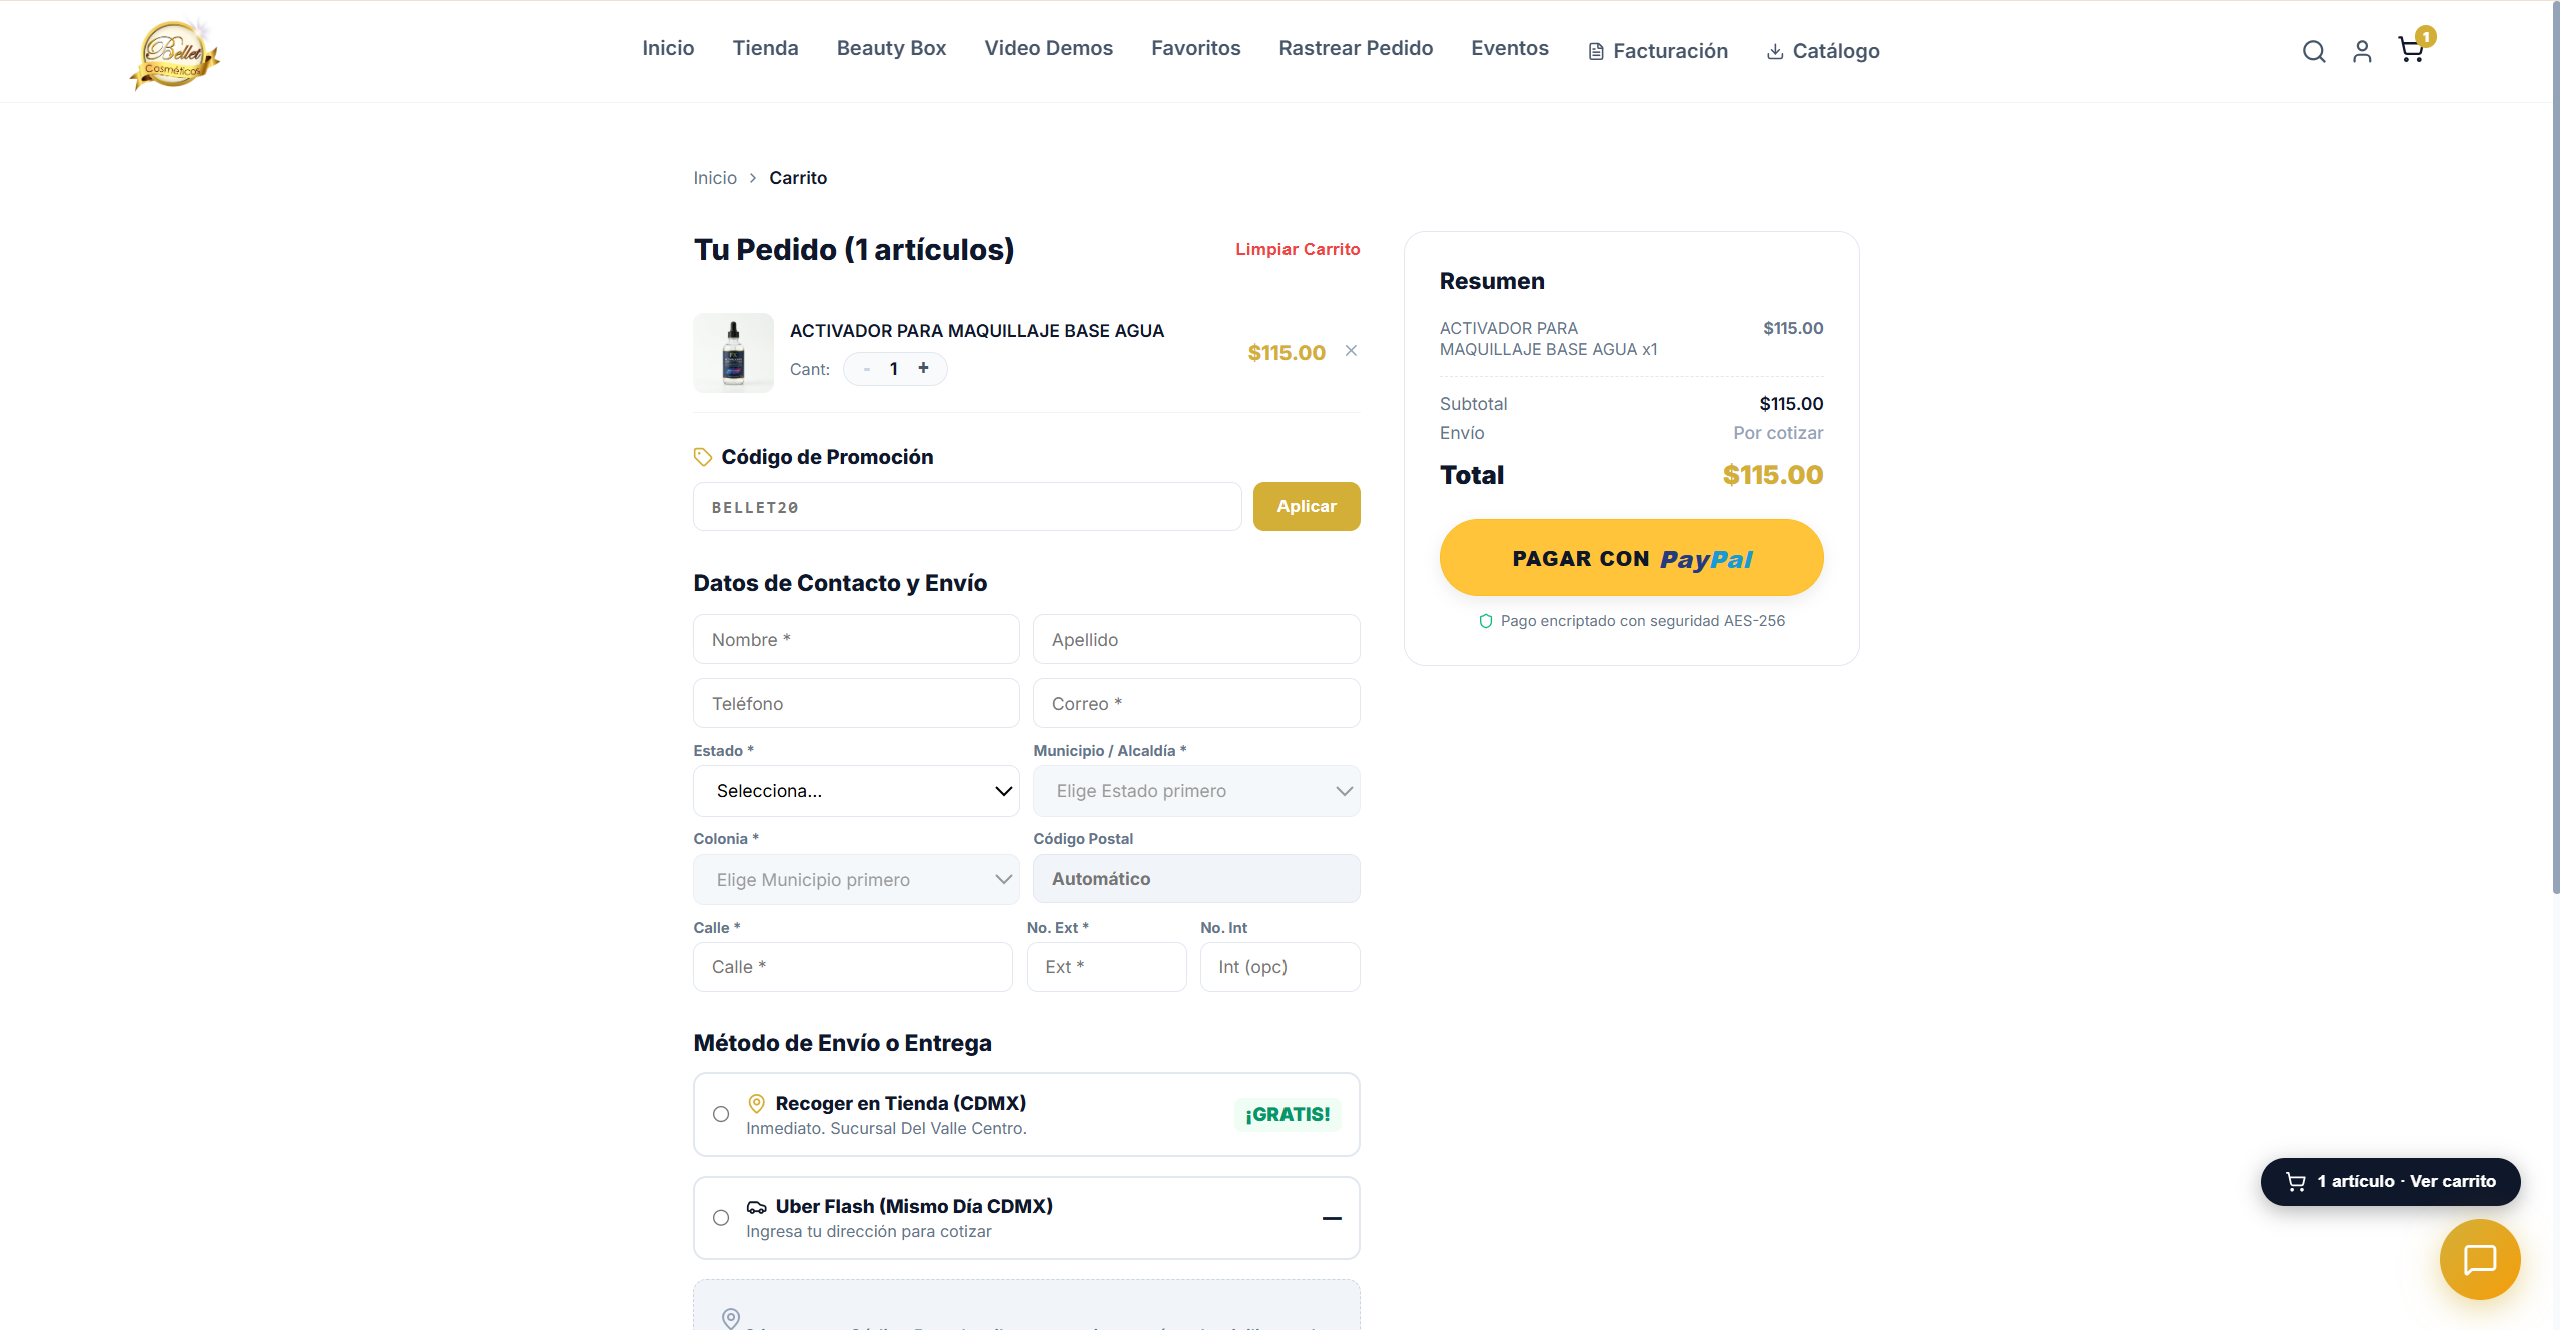
Task: Remove the Activador item with X icon
Action: [x=1351, y=351]
